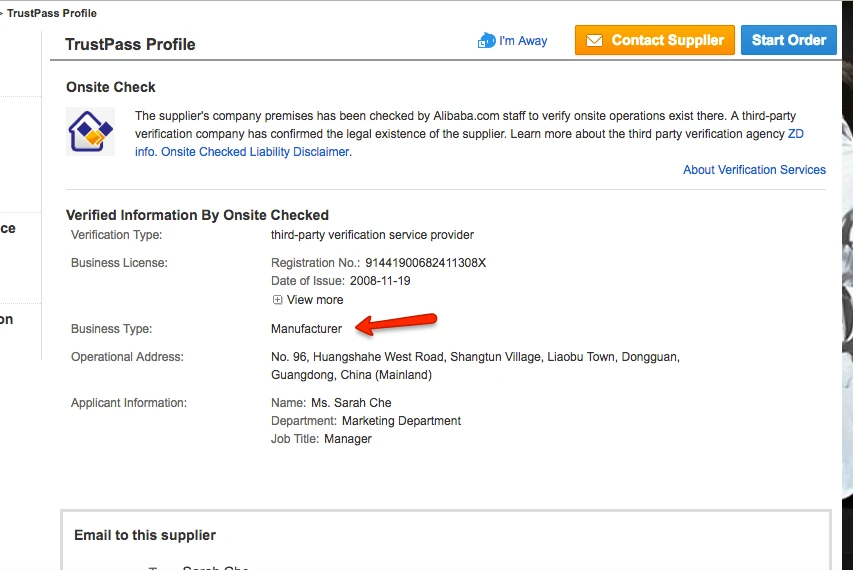Click the Job Title Manager value

tap(348, 439)
